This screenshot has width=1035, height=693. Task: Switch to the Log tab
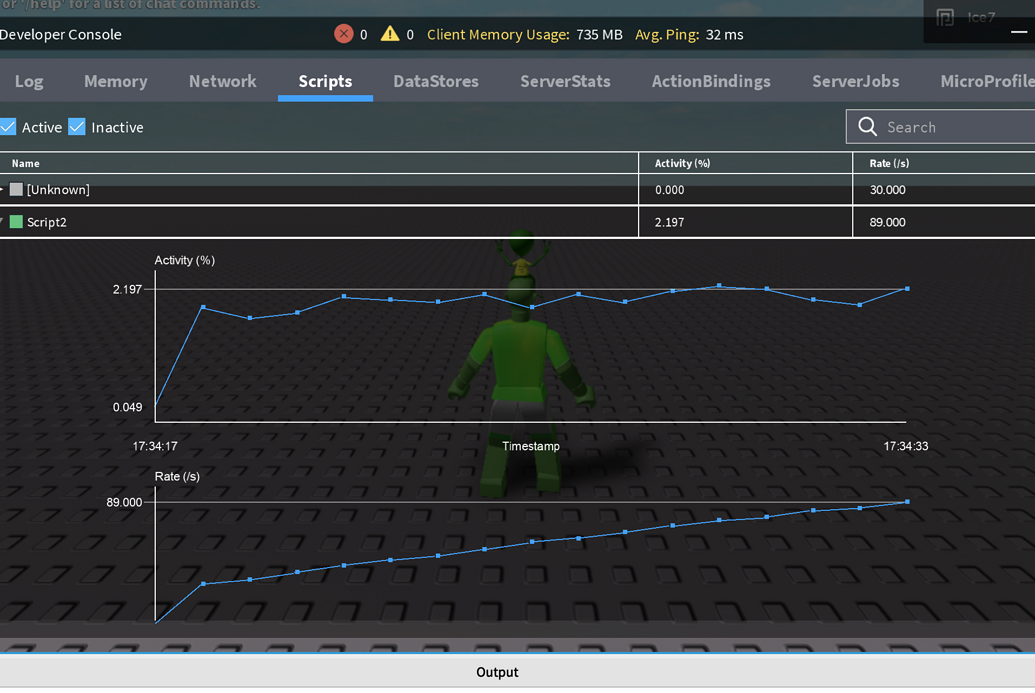pos(29,81)
